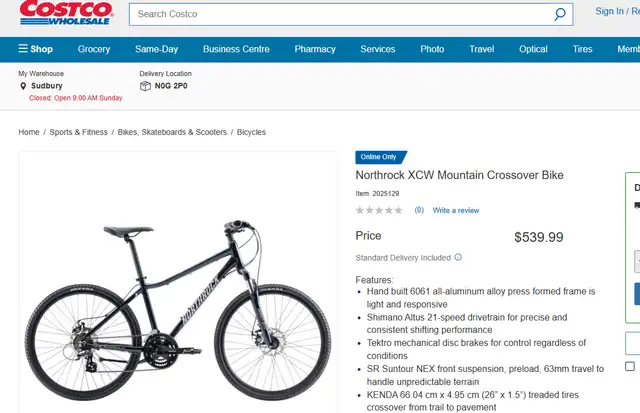Click the five-star rating stars
Viewport: 640px width, 413px height.
tap(379, 210)
